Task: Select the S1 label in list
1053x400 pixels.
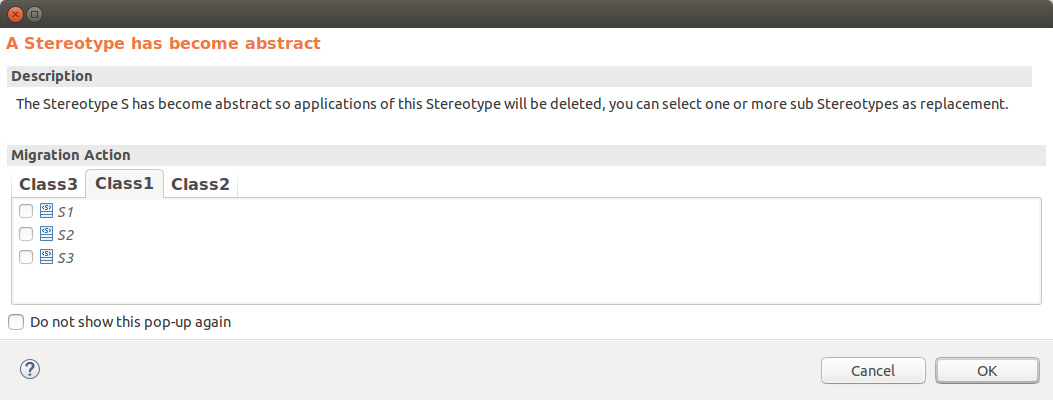Action: coord(65,212)
